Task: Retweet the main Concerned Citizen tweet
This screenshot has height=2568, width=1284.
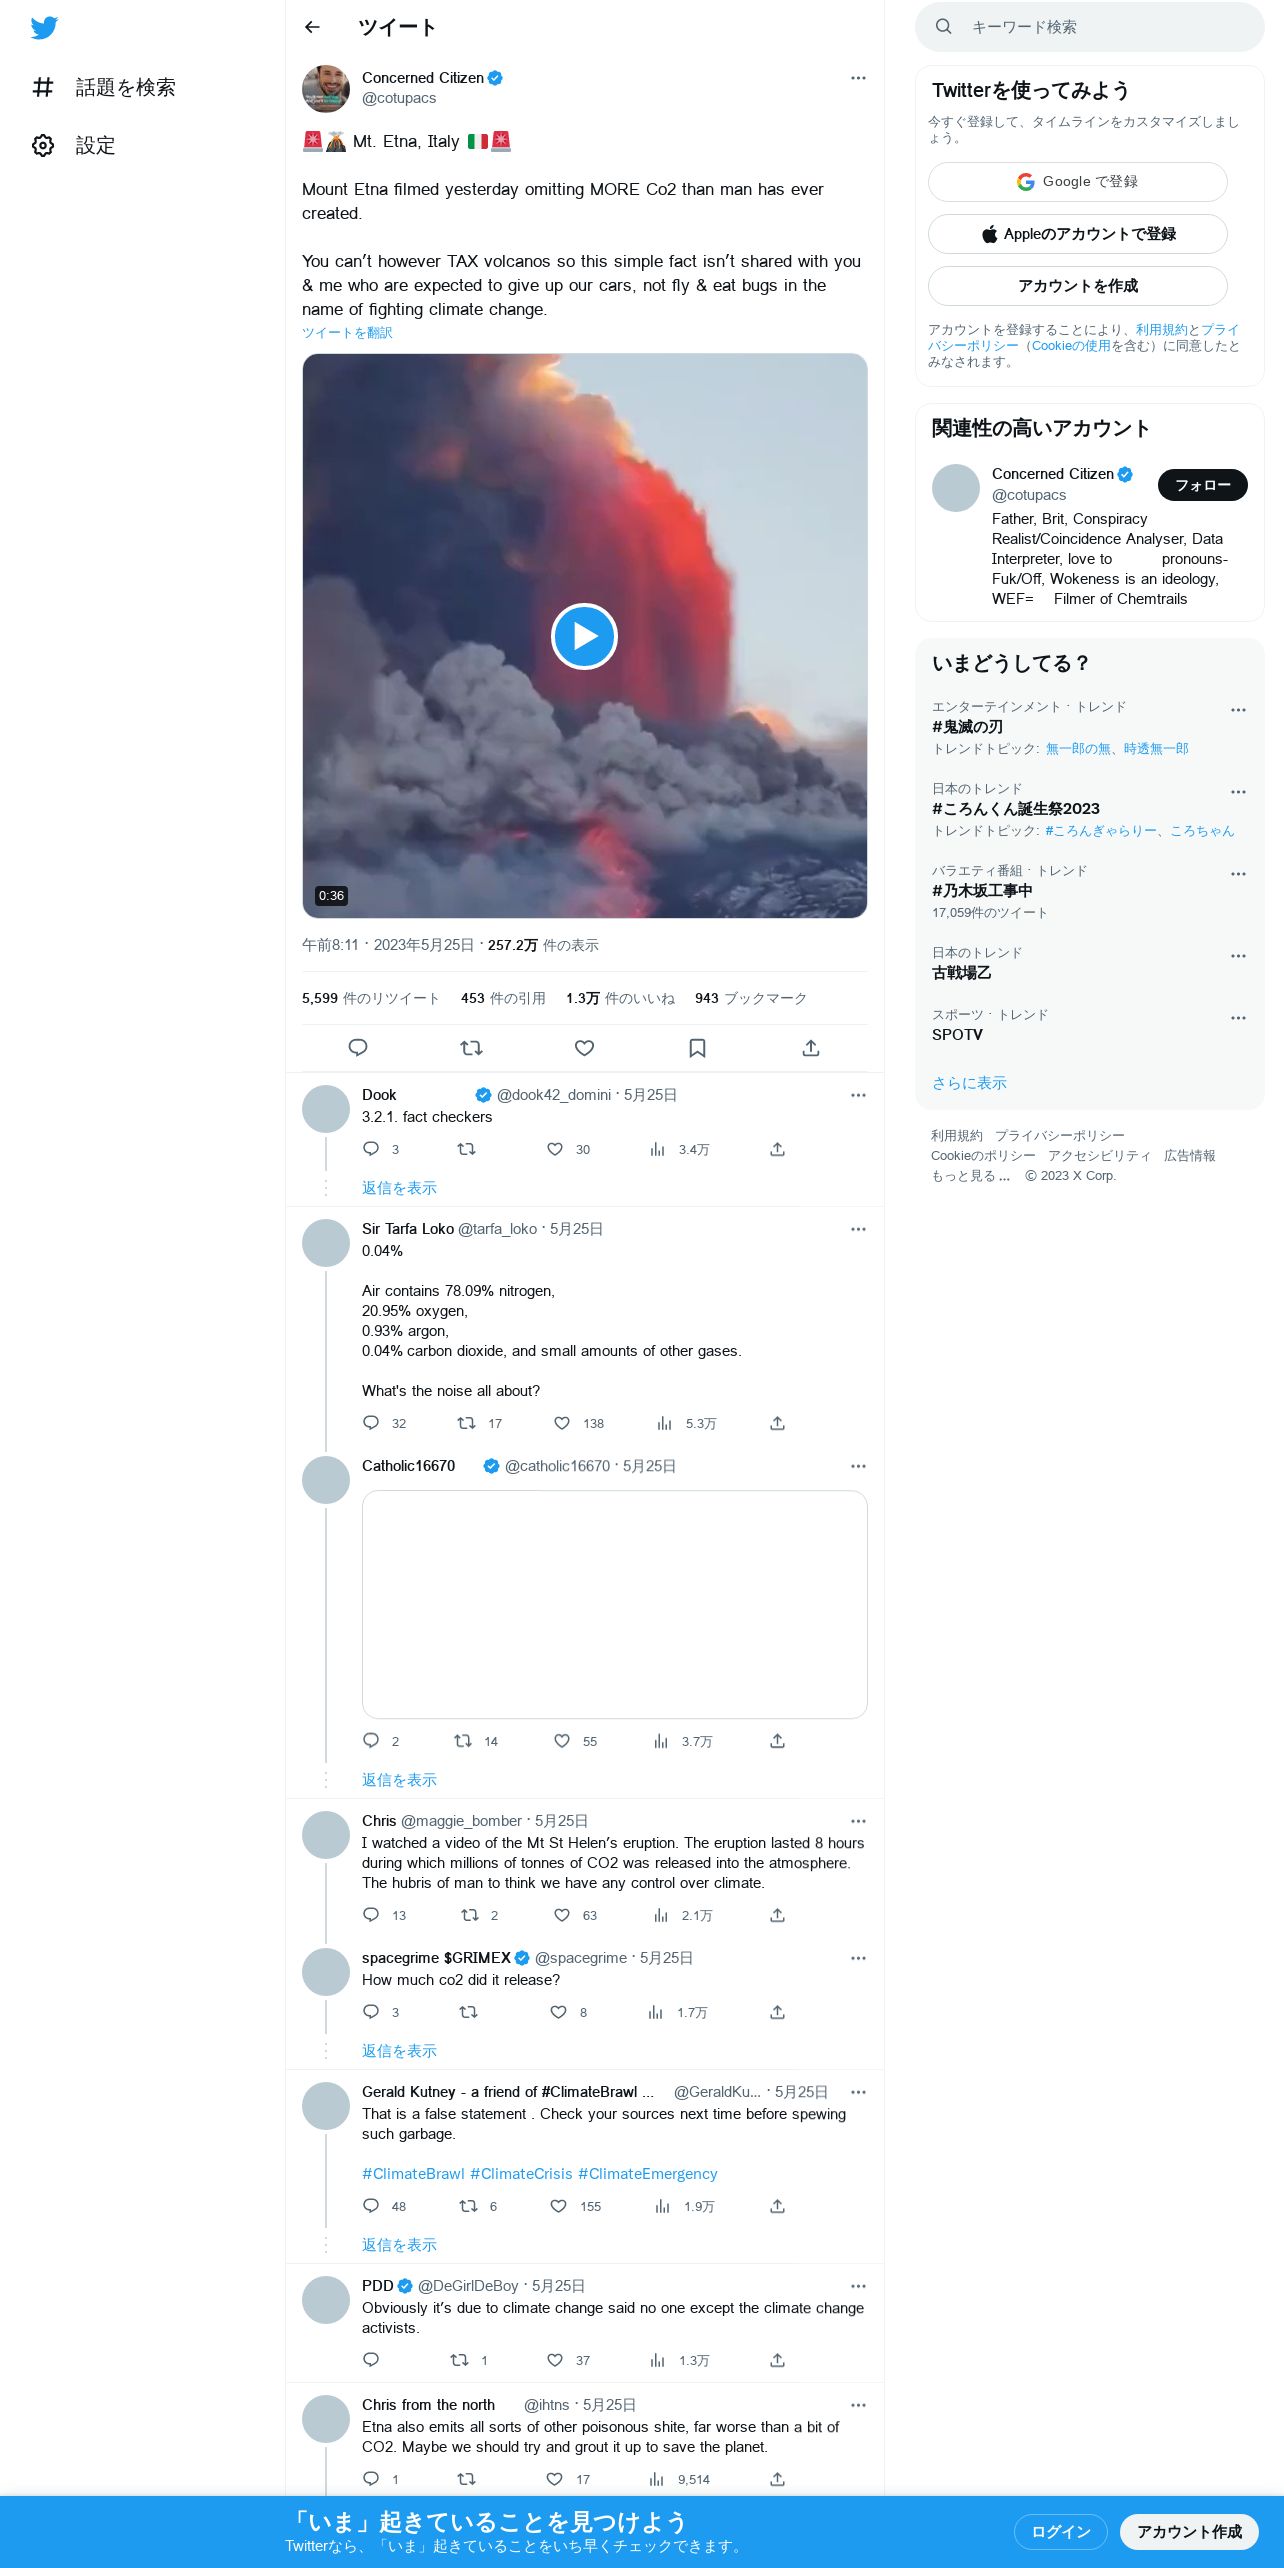Action: point(471,1048)
